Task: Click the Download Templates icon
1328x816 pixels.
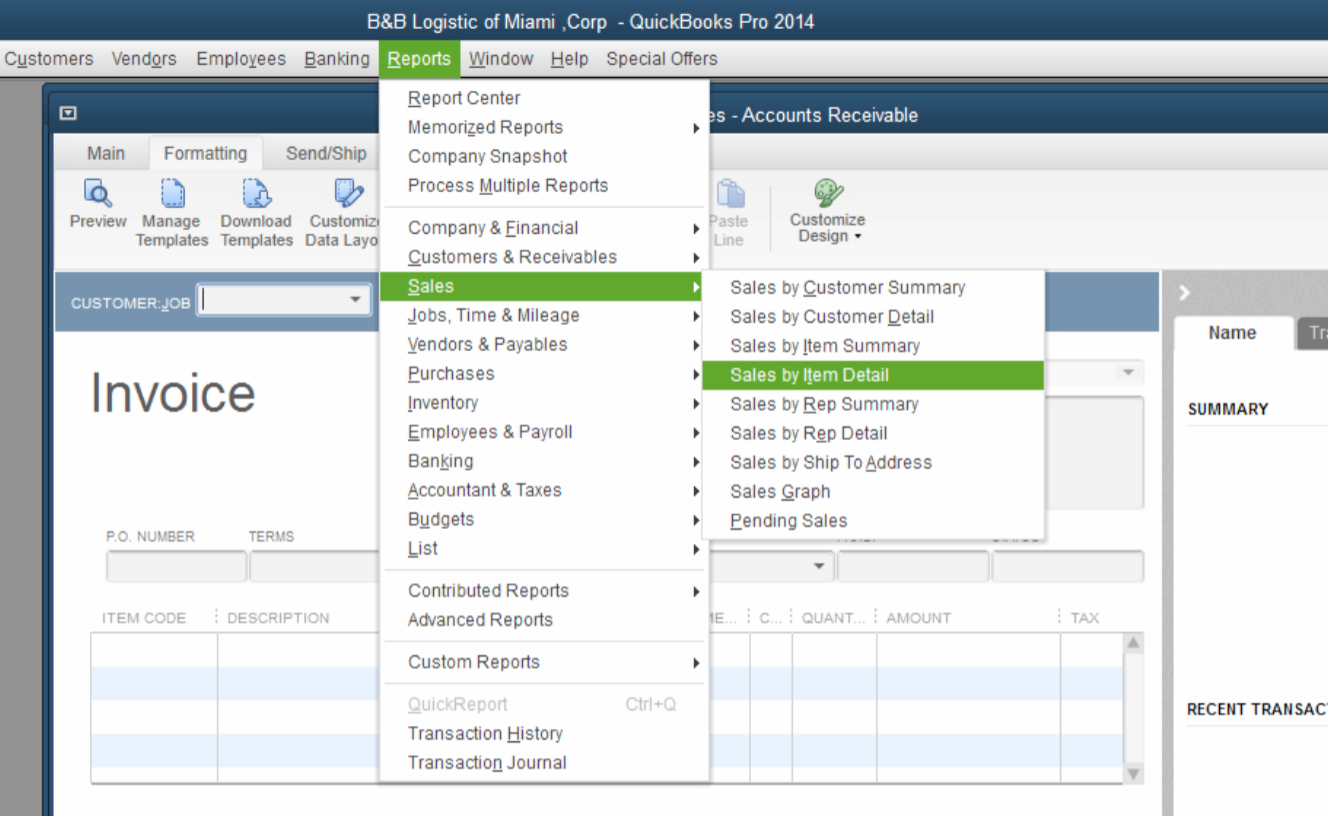Action: (256, 194)
